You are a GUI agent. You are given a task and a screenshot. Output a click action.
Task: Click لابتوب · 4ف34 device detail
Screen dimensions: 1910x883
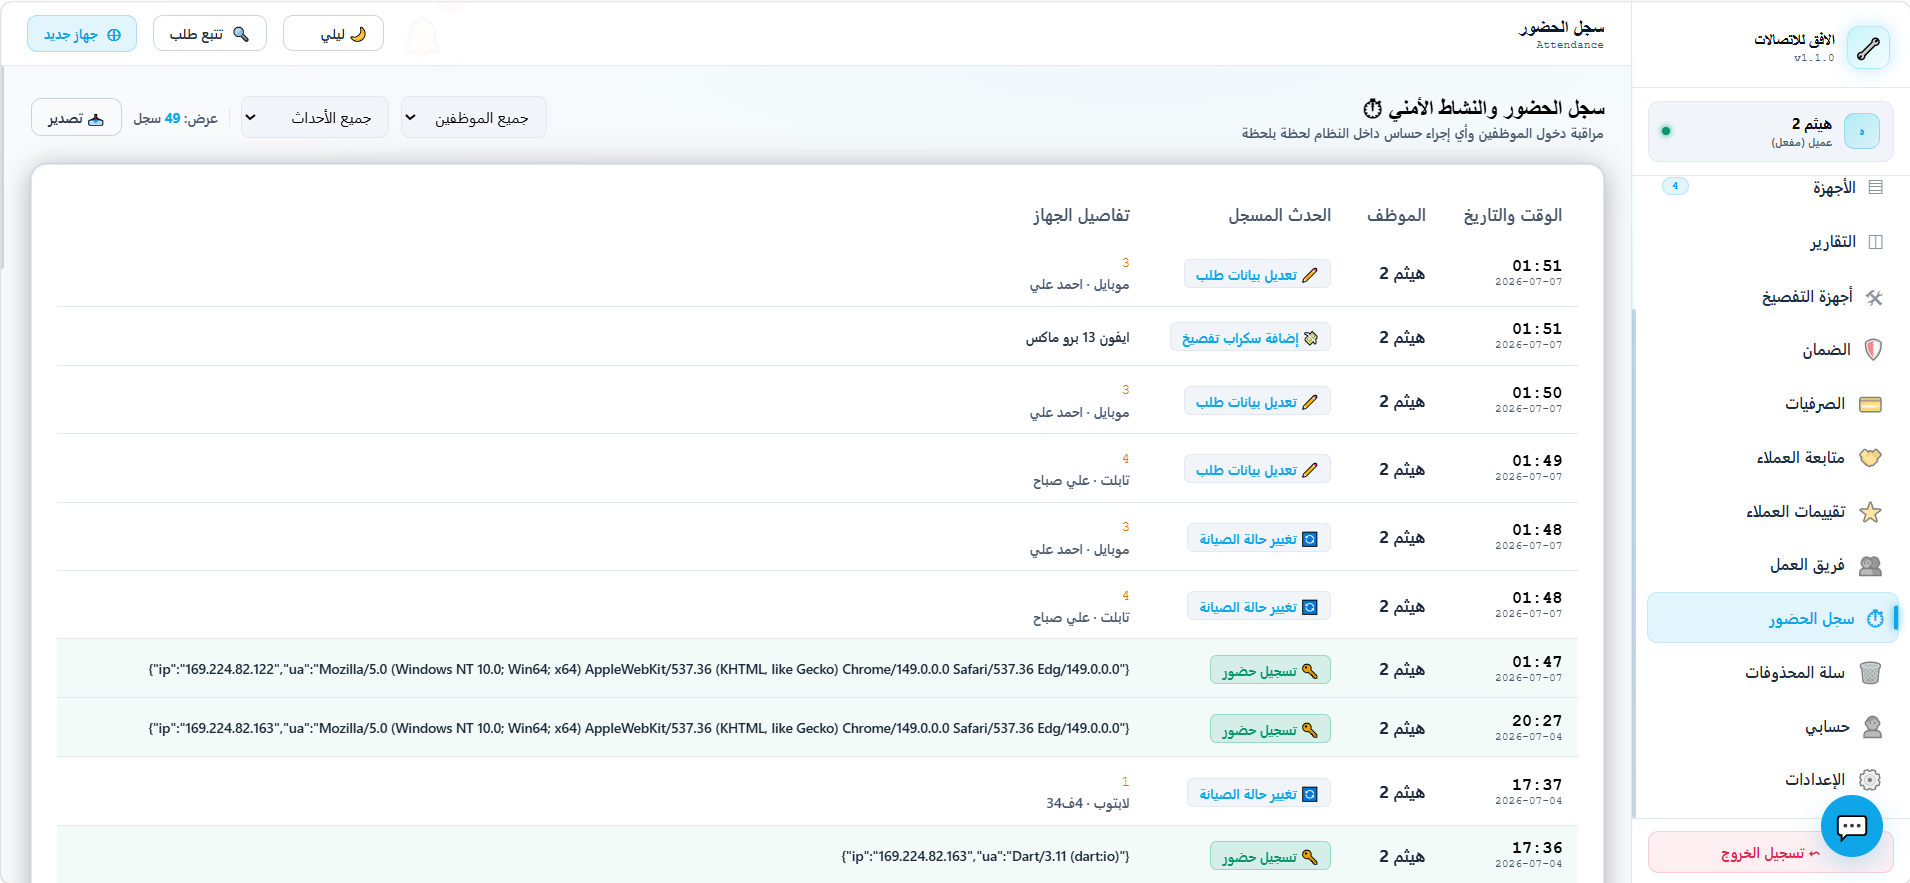[x=1088, y=803]
